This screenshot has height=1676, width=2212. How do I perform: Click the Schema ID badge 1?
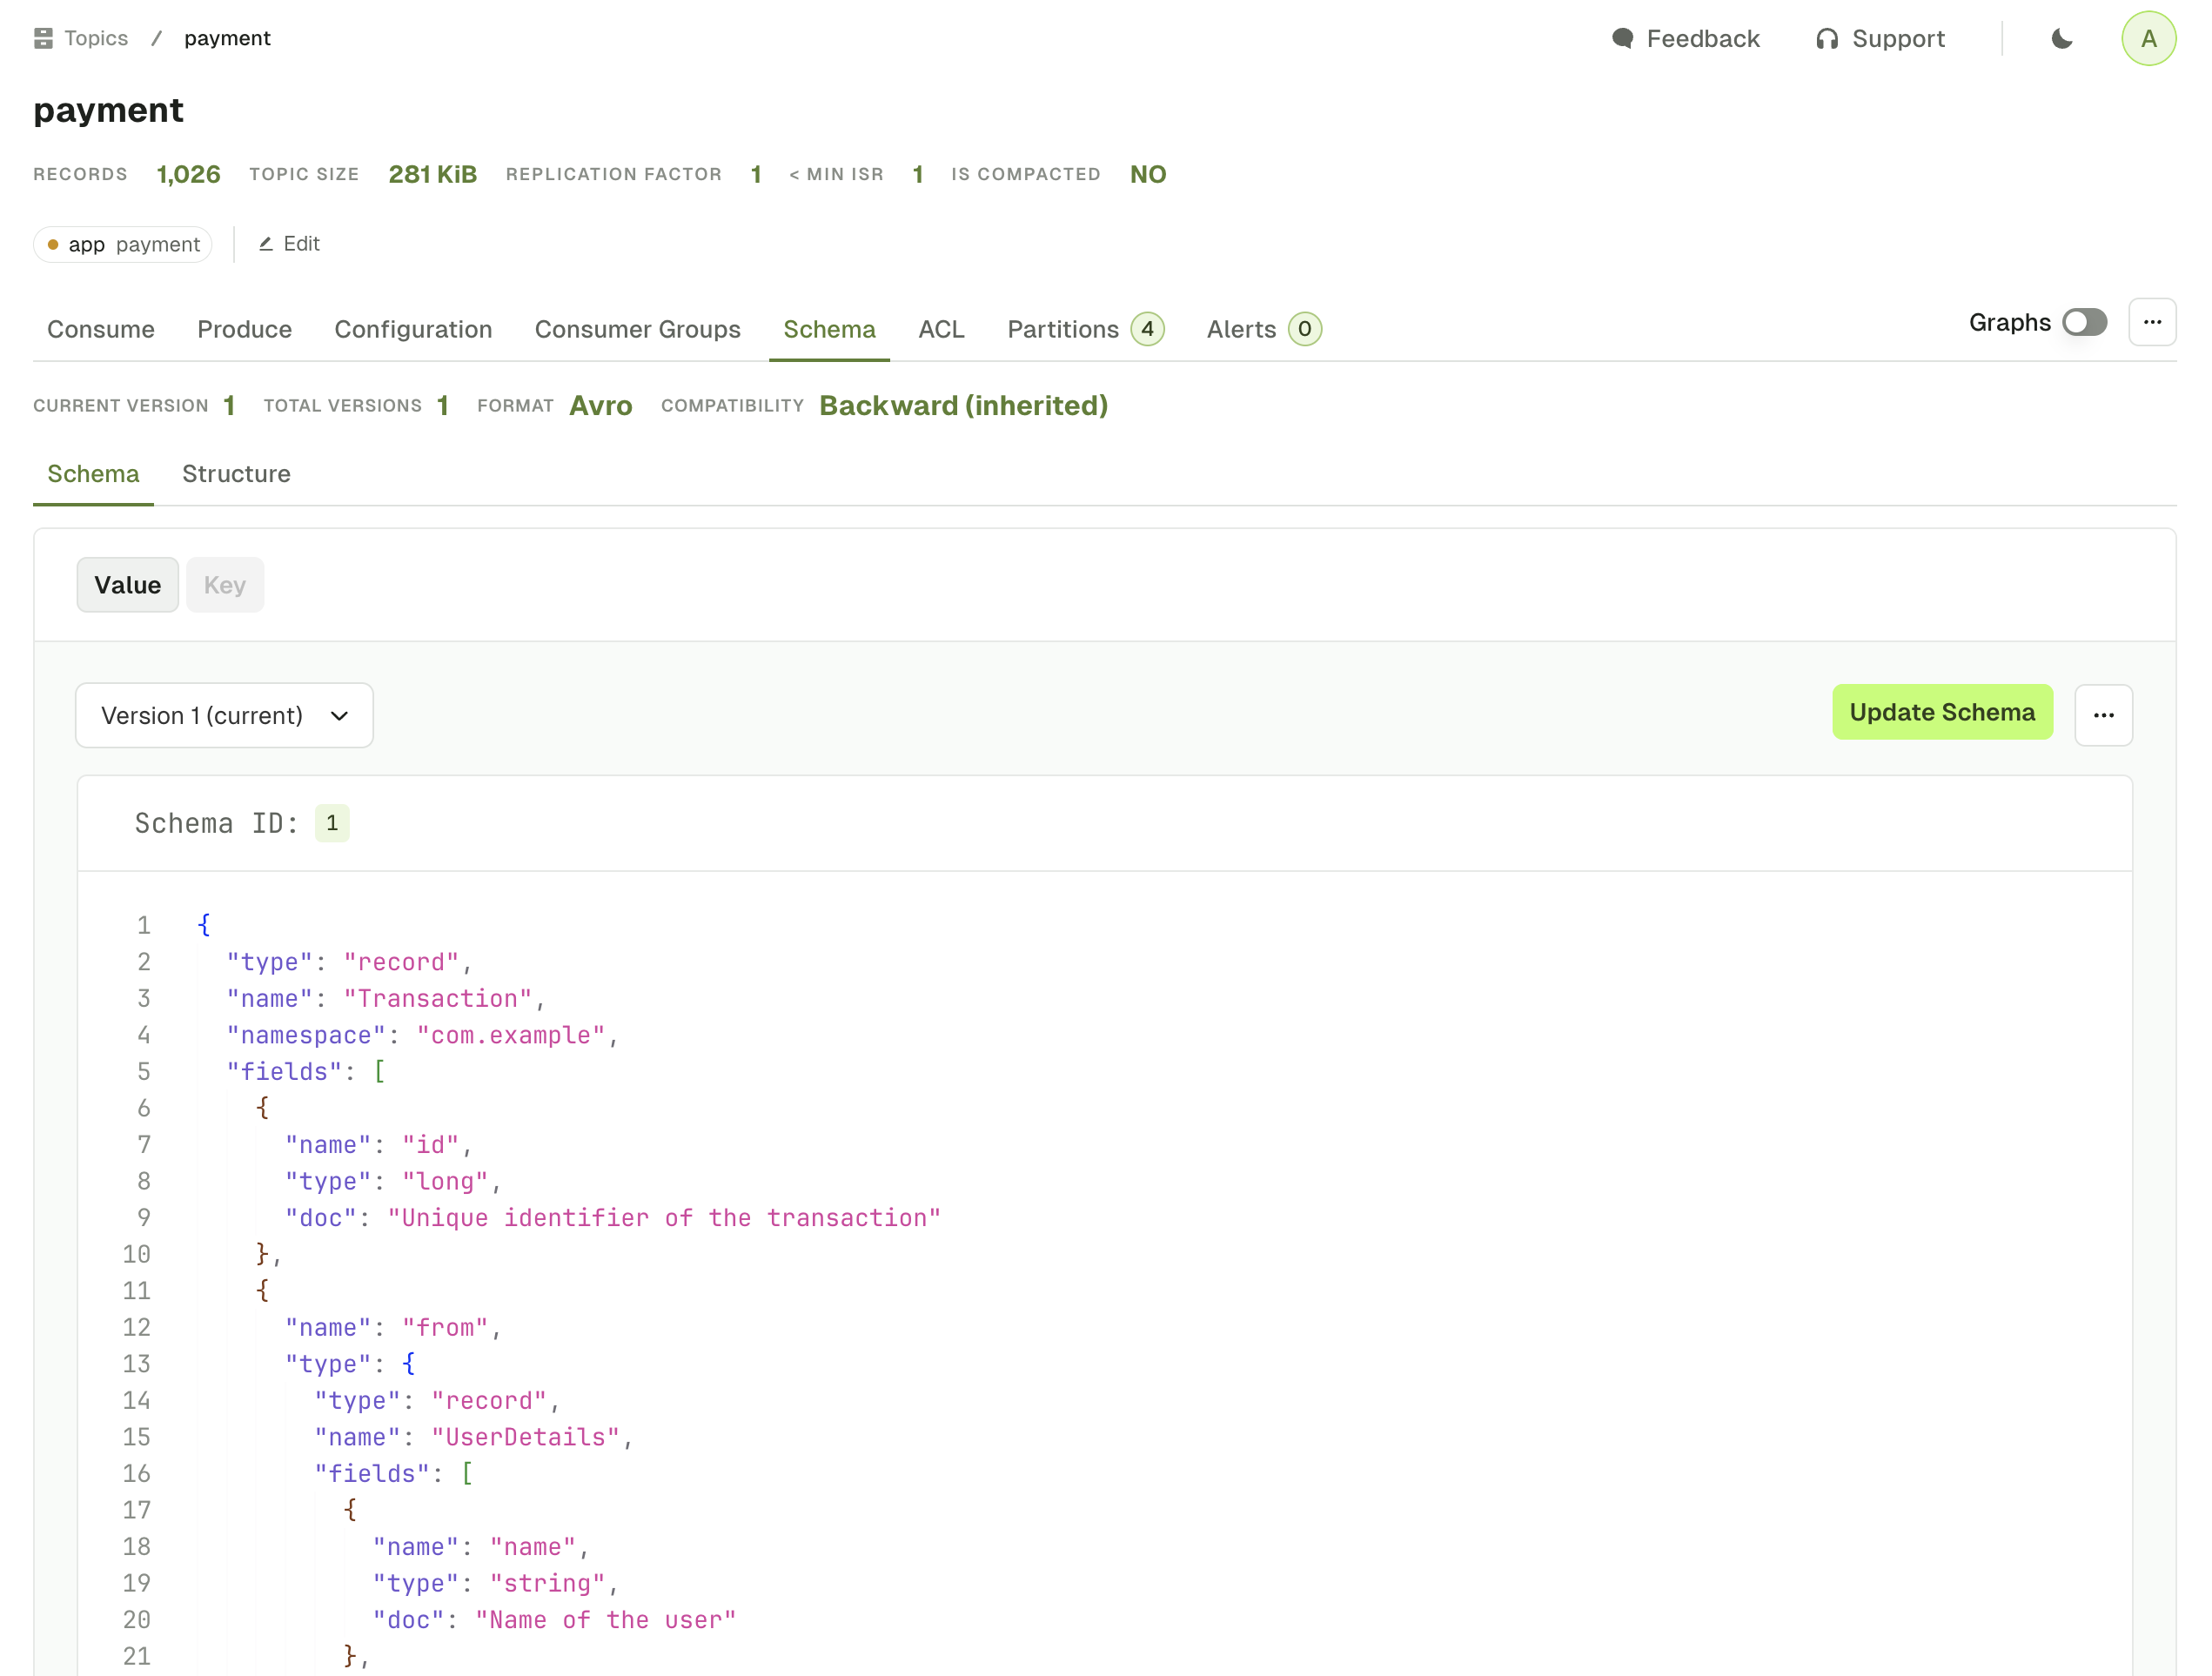[x=332, y=823]
